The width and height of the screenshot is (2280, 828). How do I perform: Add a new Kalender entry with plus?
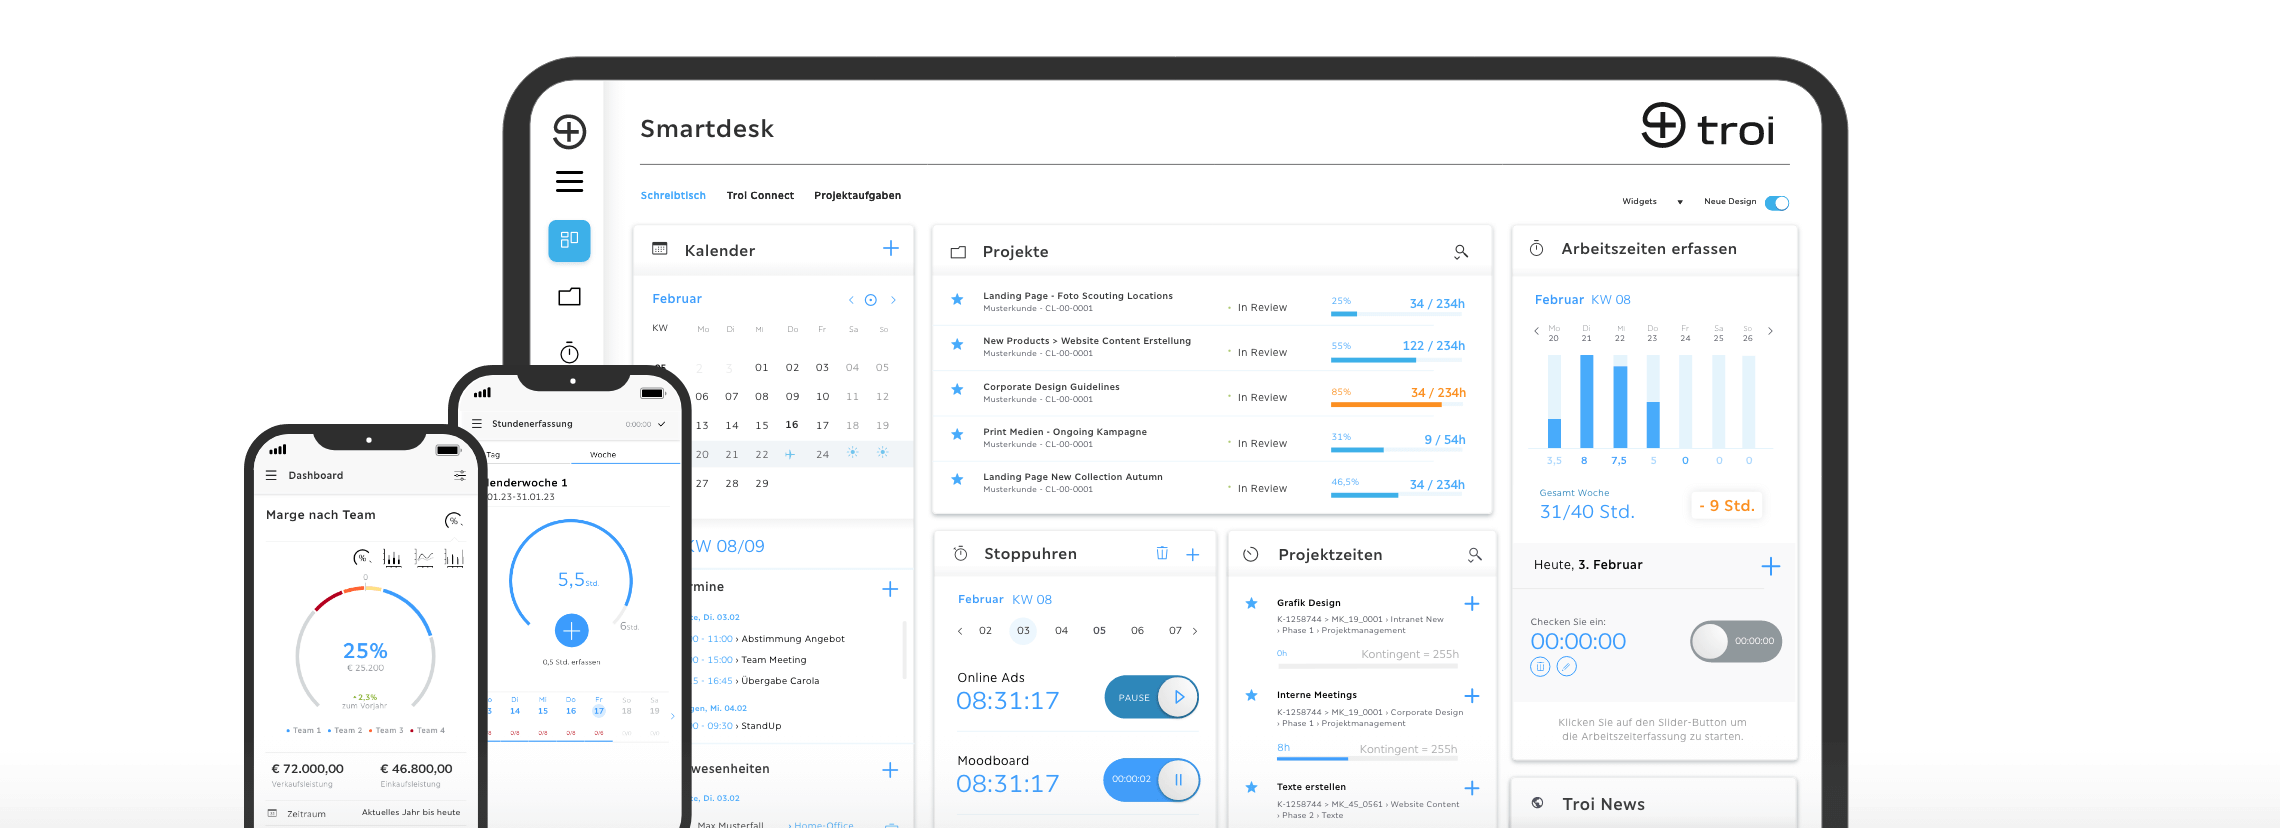pos(890,248)
